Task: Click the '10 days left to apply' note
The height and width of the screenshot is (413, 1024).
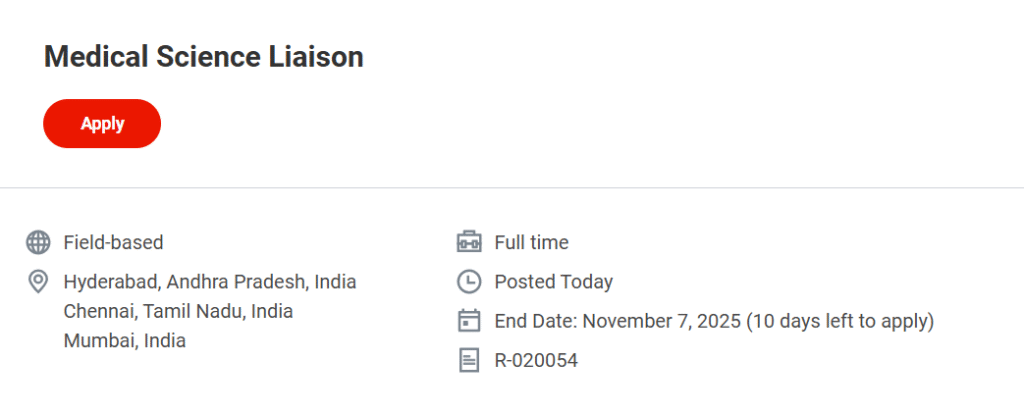Action: pyautogui.click(x=841, y=321)
